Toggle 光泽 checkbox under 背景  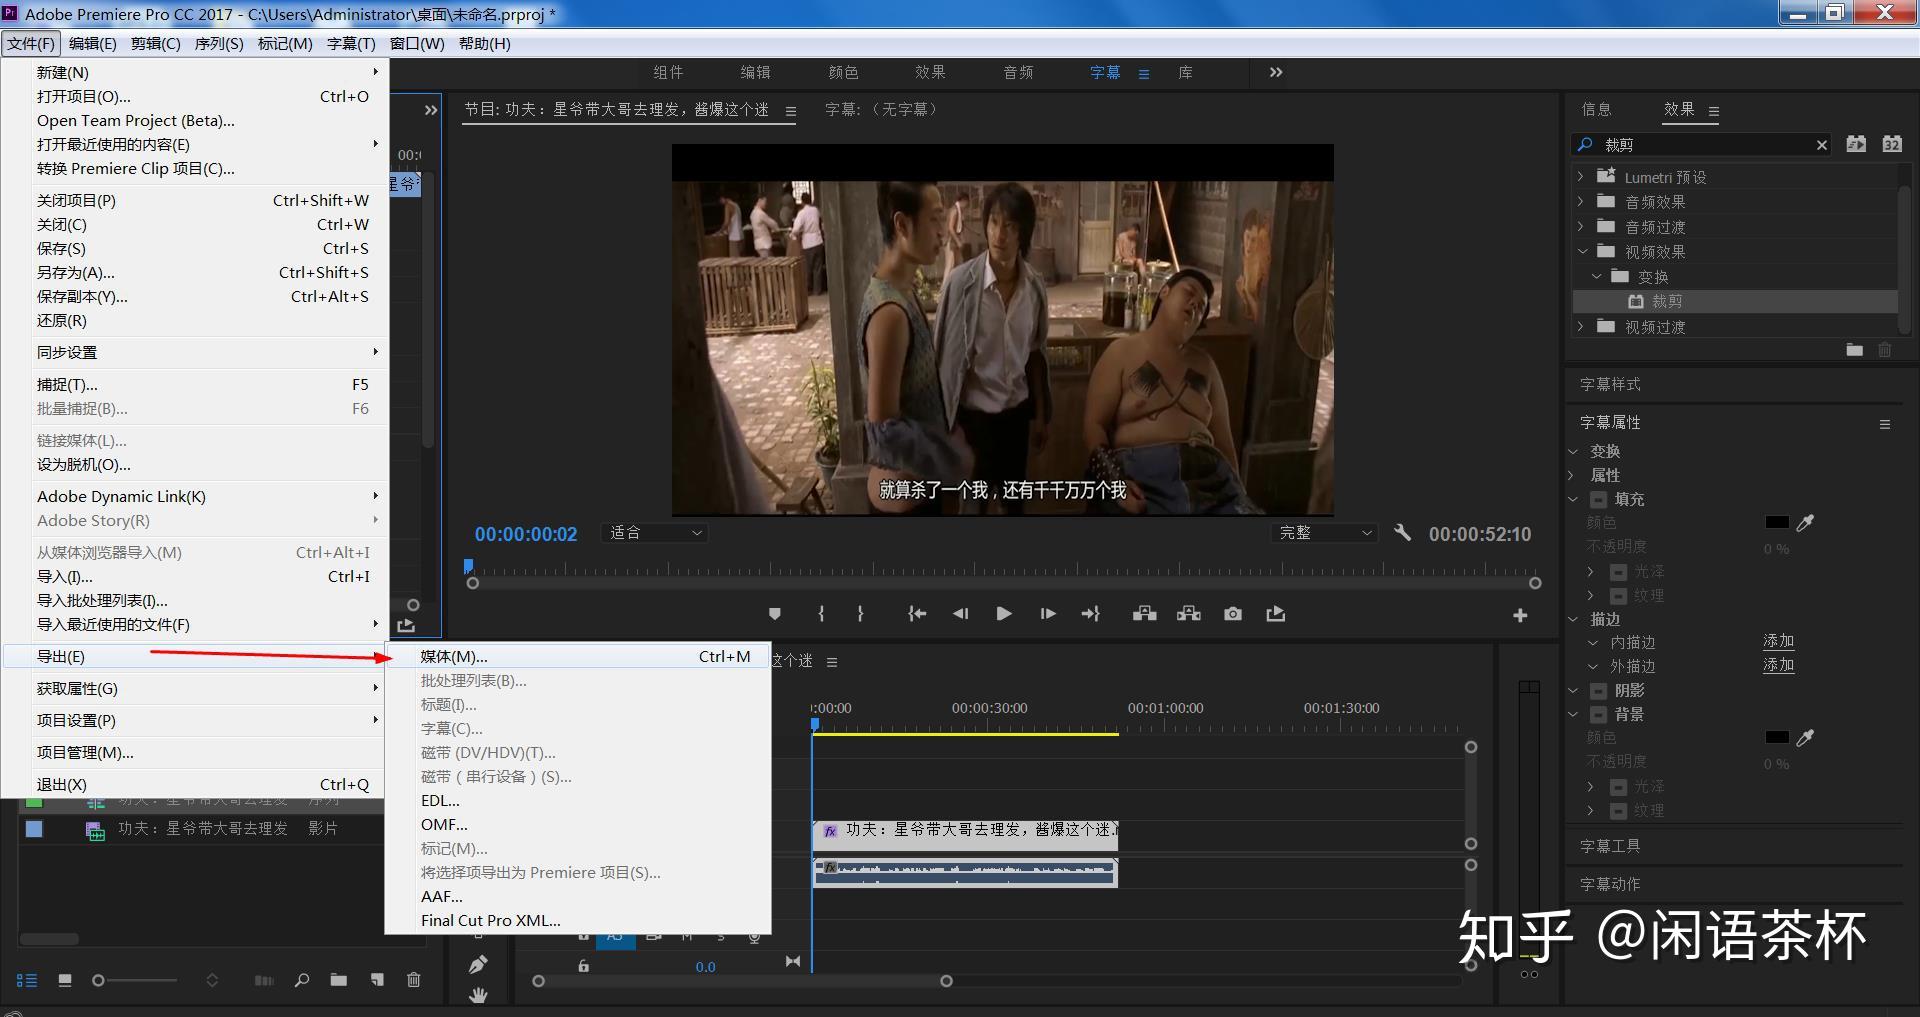point(1619,787)
